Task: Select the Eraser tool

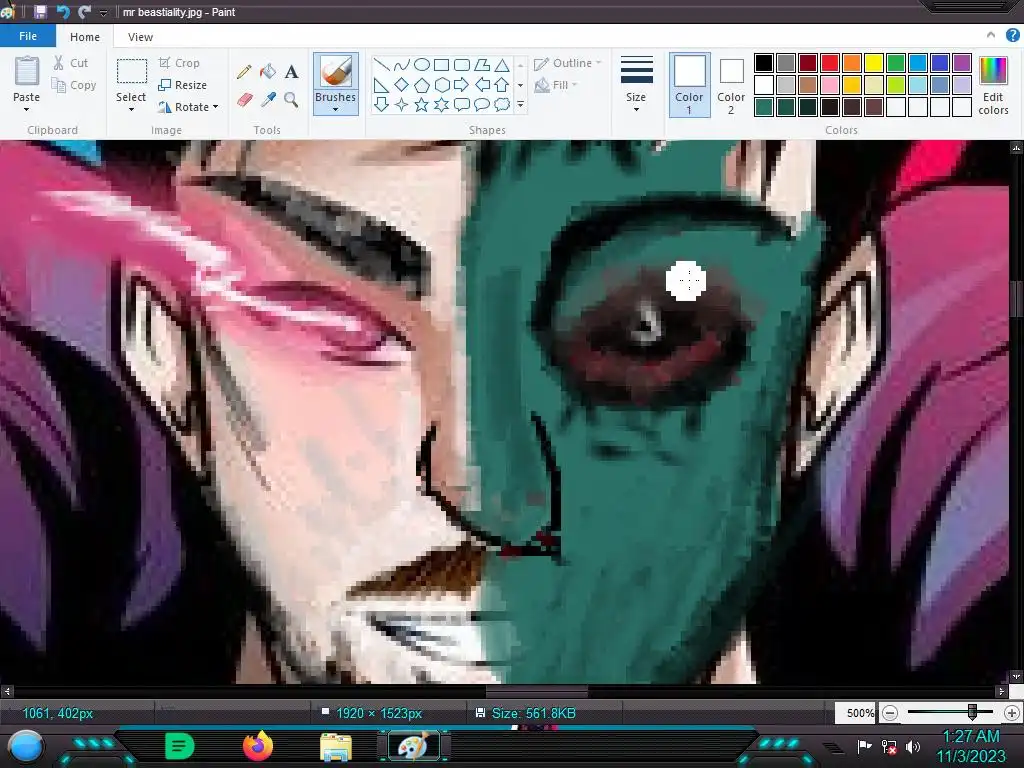Action: click(244, 100)
